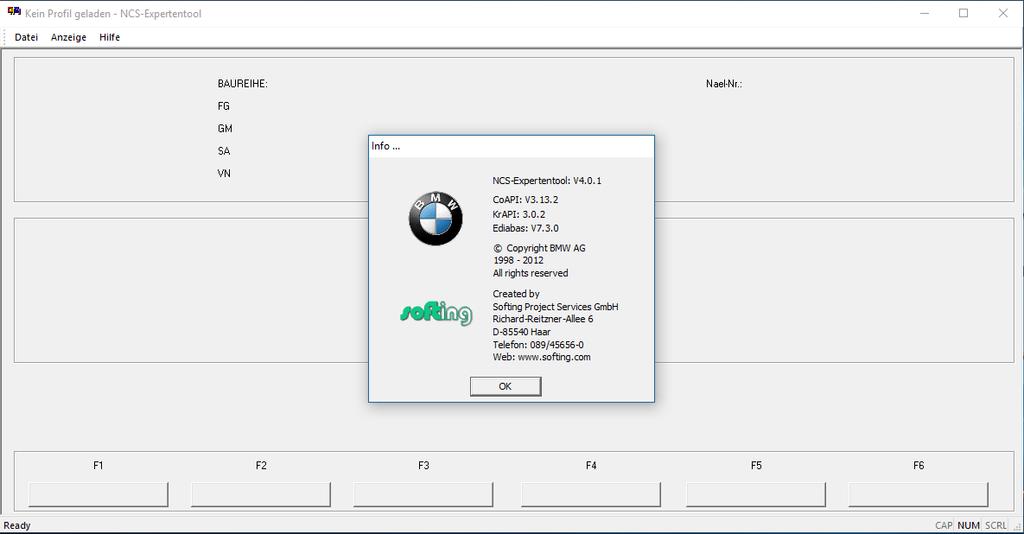Click the KrAPI: 3.0.2 line
This screenshot has height=534, width=1024.
pos(519,214)
